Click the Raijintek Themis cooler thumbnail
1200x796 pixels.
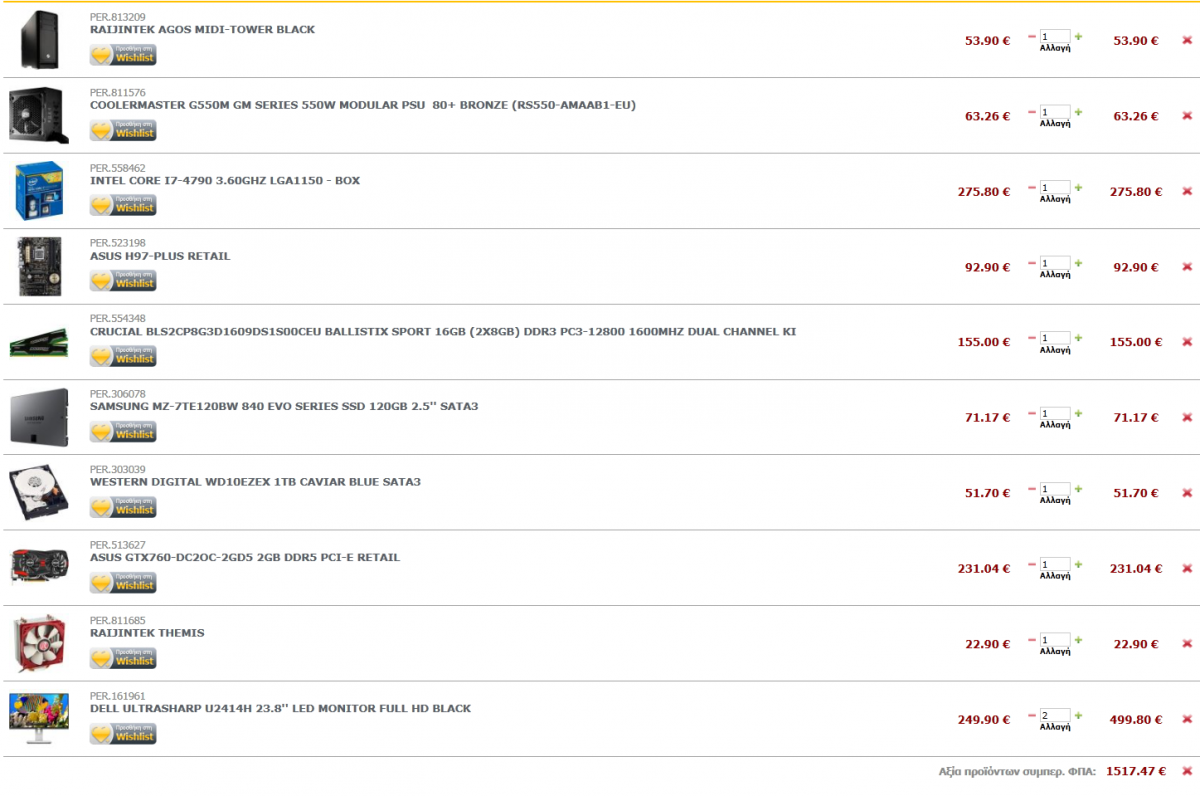39,643
